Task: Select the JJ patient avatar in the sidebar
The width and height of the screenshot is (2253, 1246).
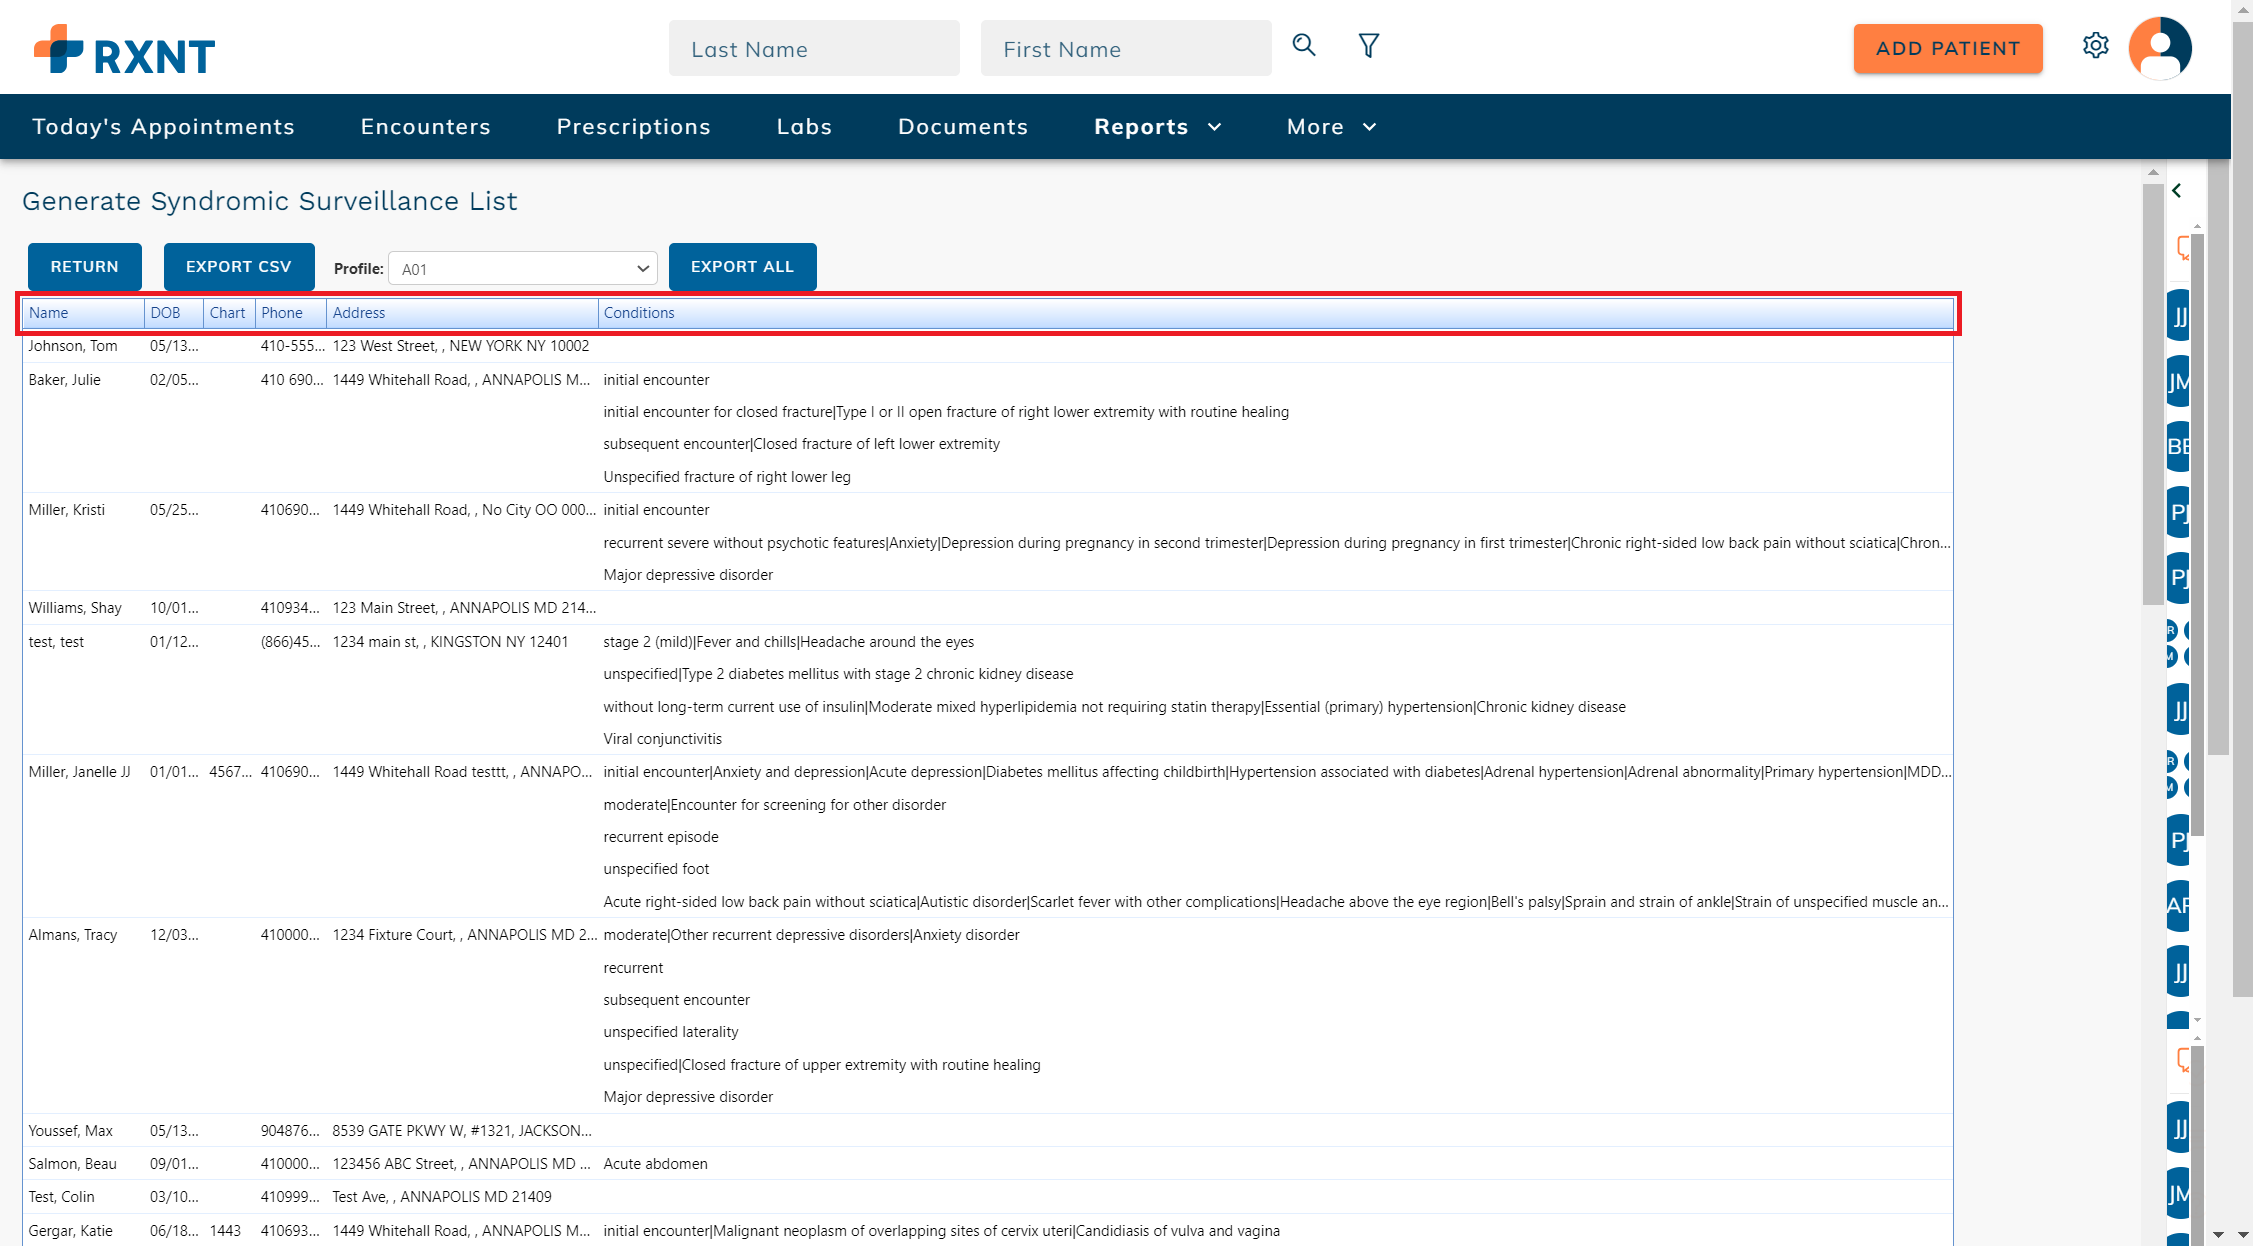Action: (2181, 313)
